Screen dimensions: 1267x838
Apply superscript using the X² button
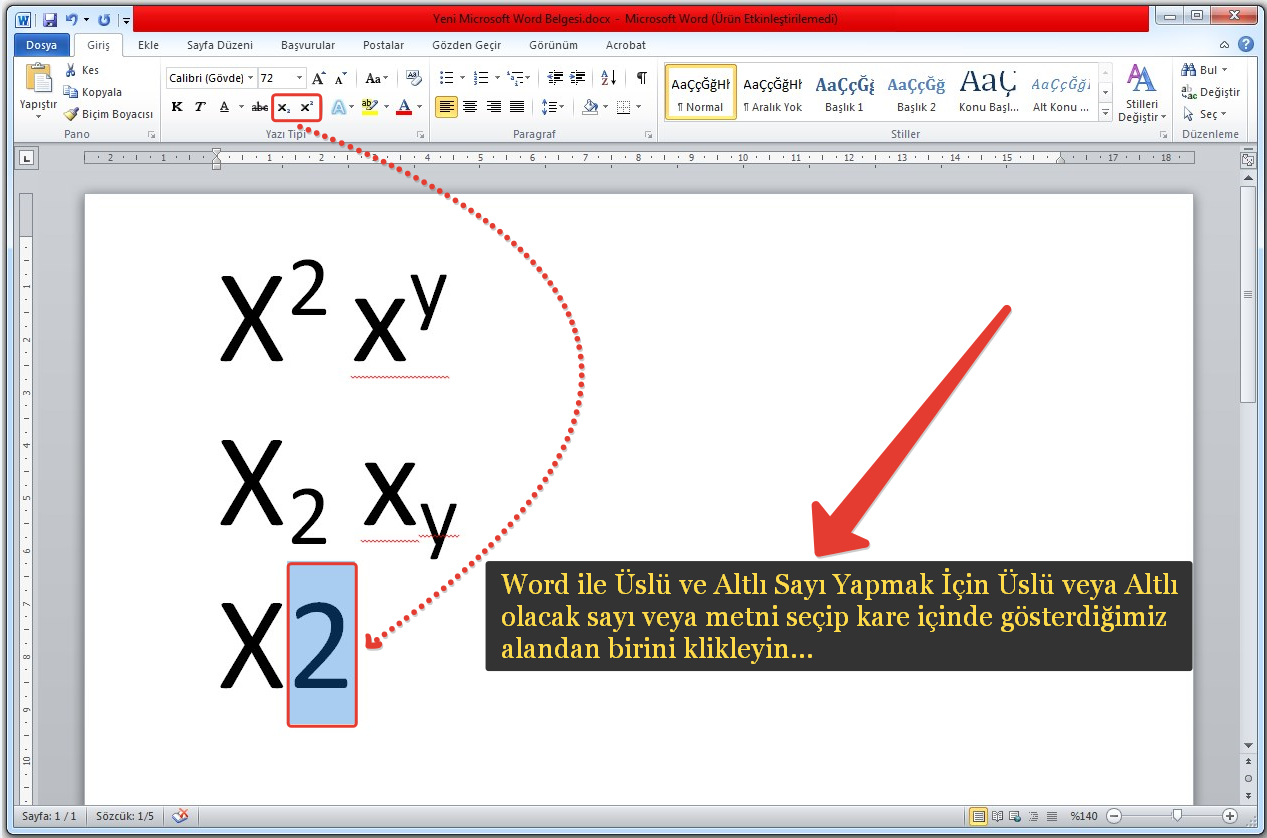[x=307, y=107]
